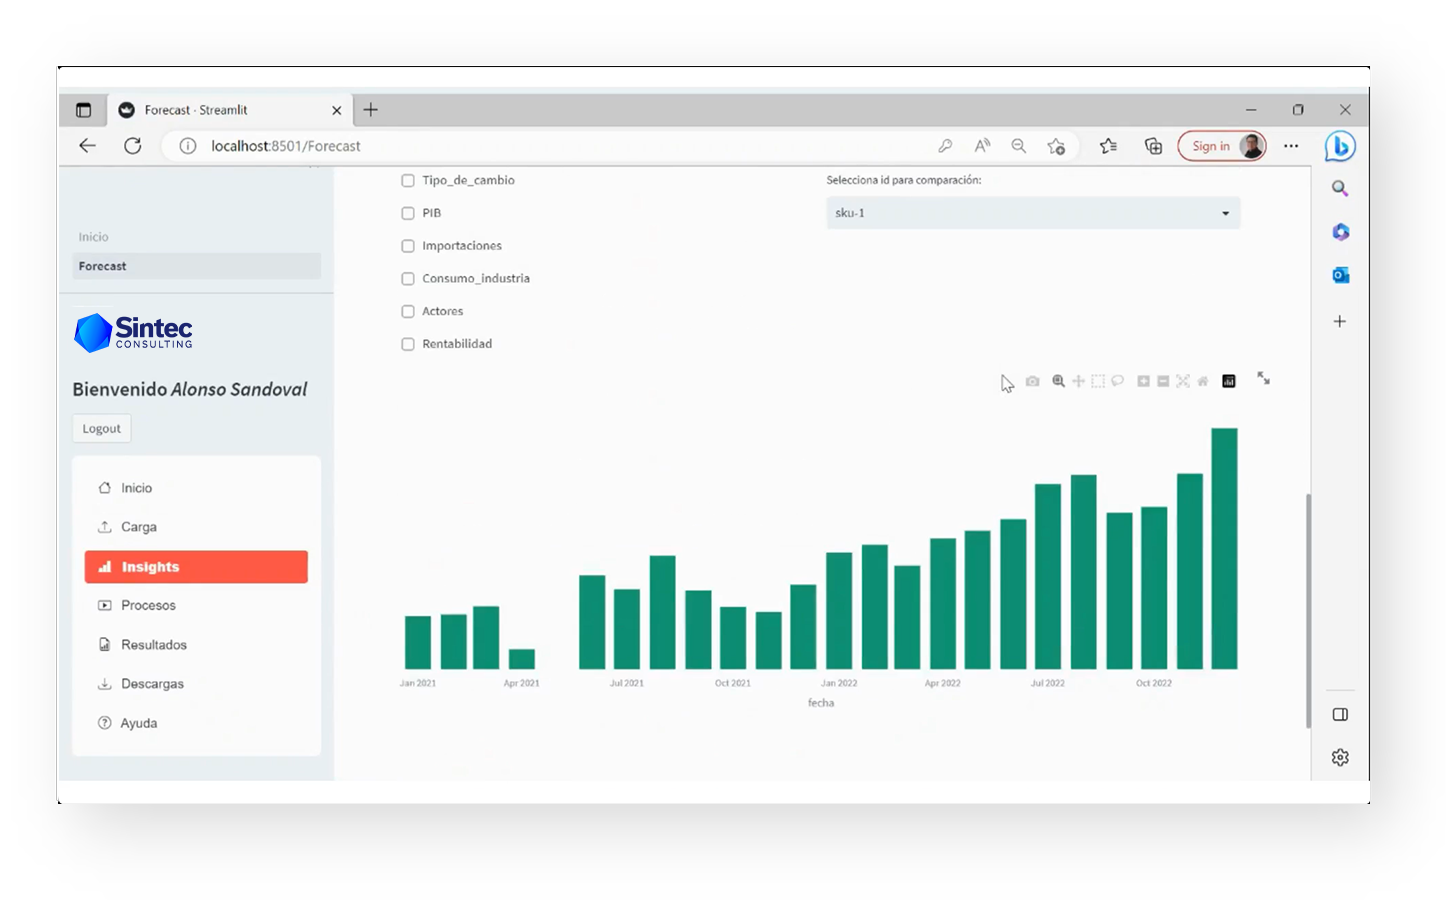Add page to favorites star

[1056, 146]
